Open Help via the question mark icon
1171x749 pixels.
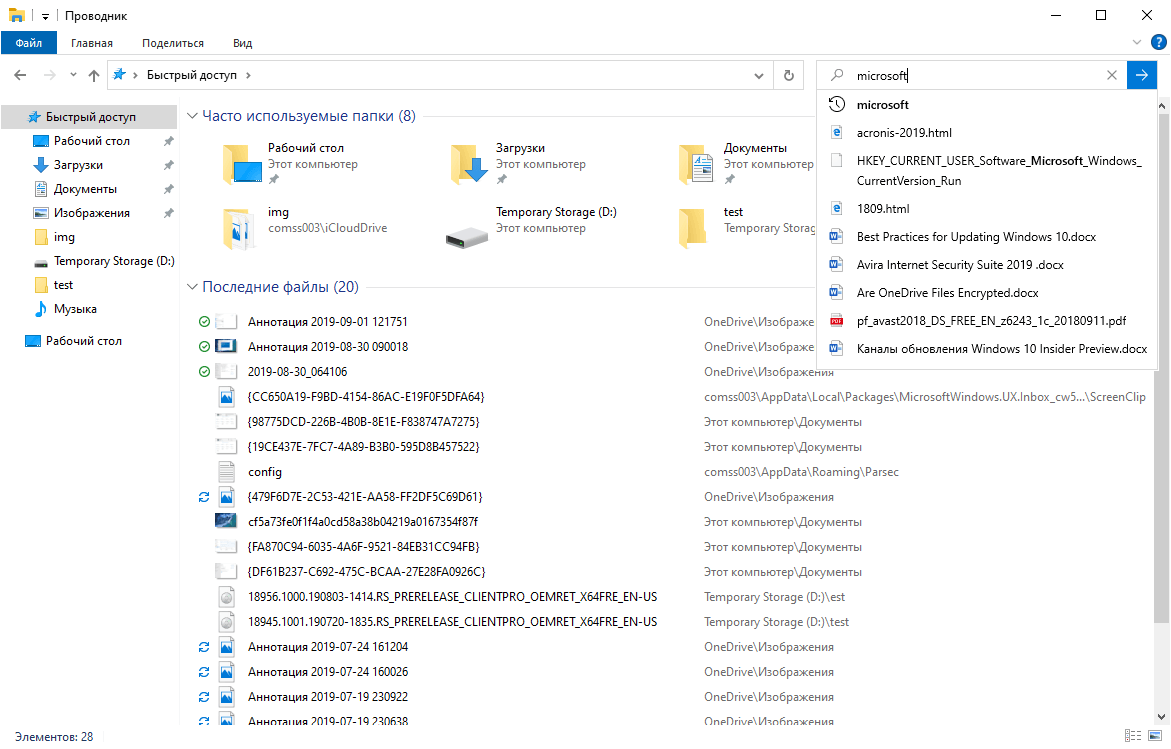[x=1160, y=42]
